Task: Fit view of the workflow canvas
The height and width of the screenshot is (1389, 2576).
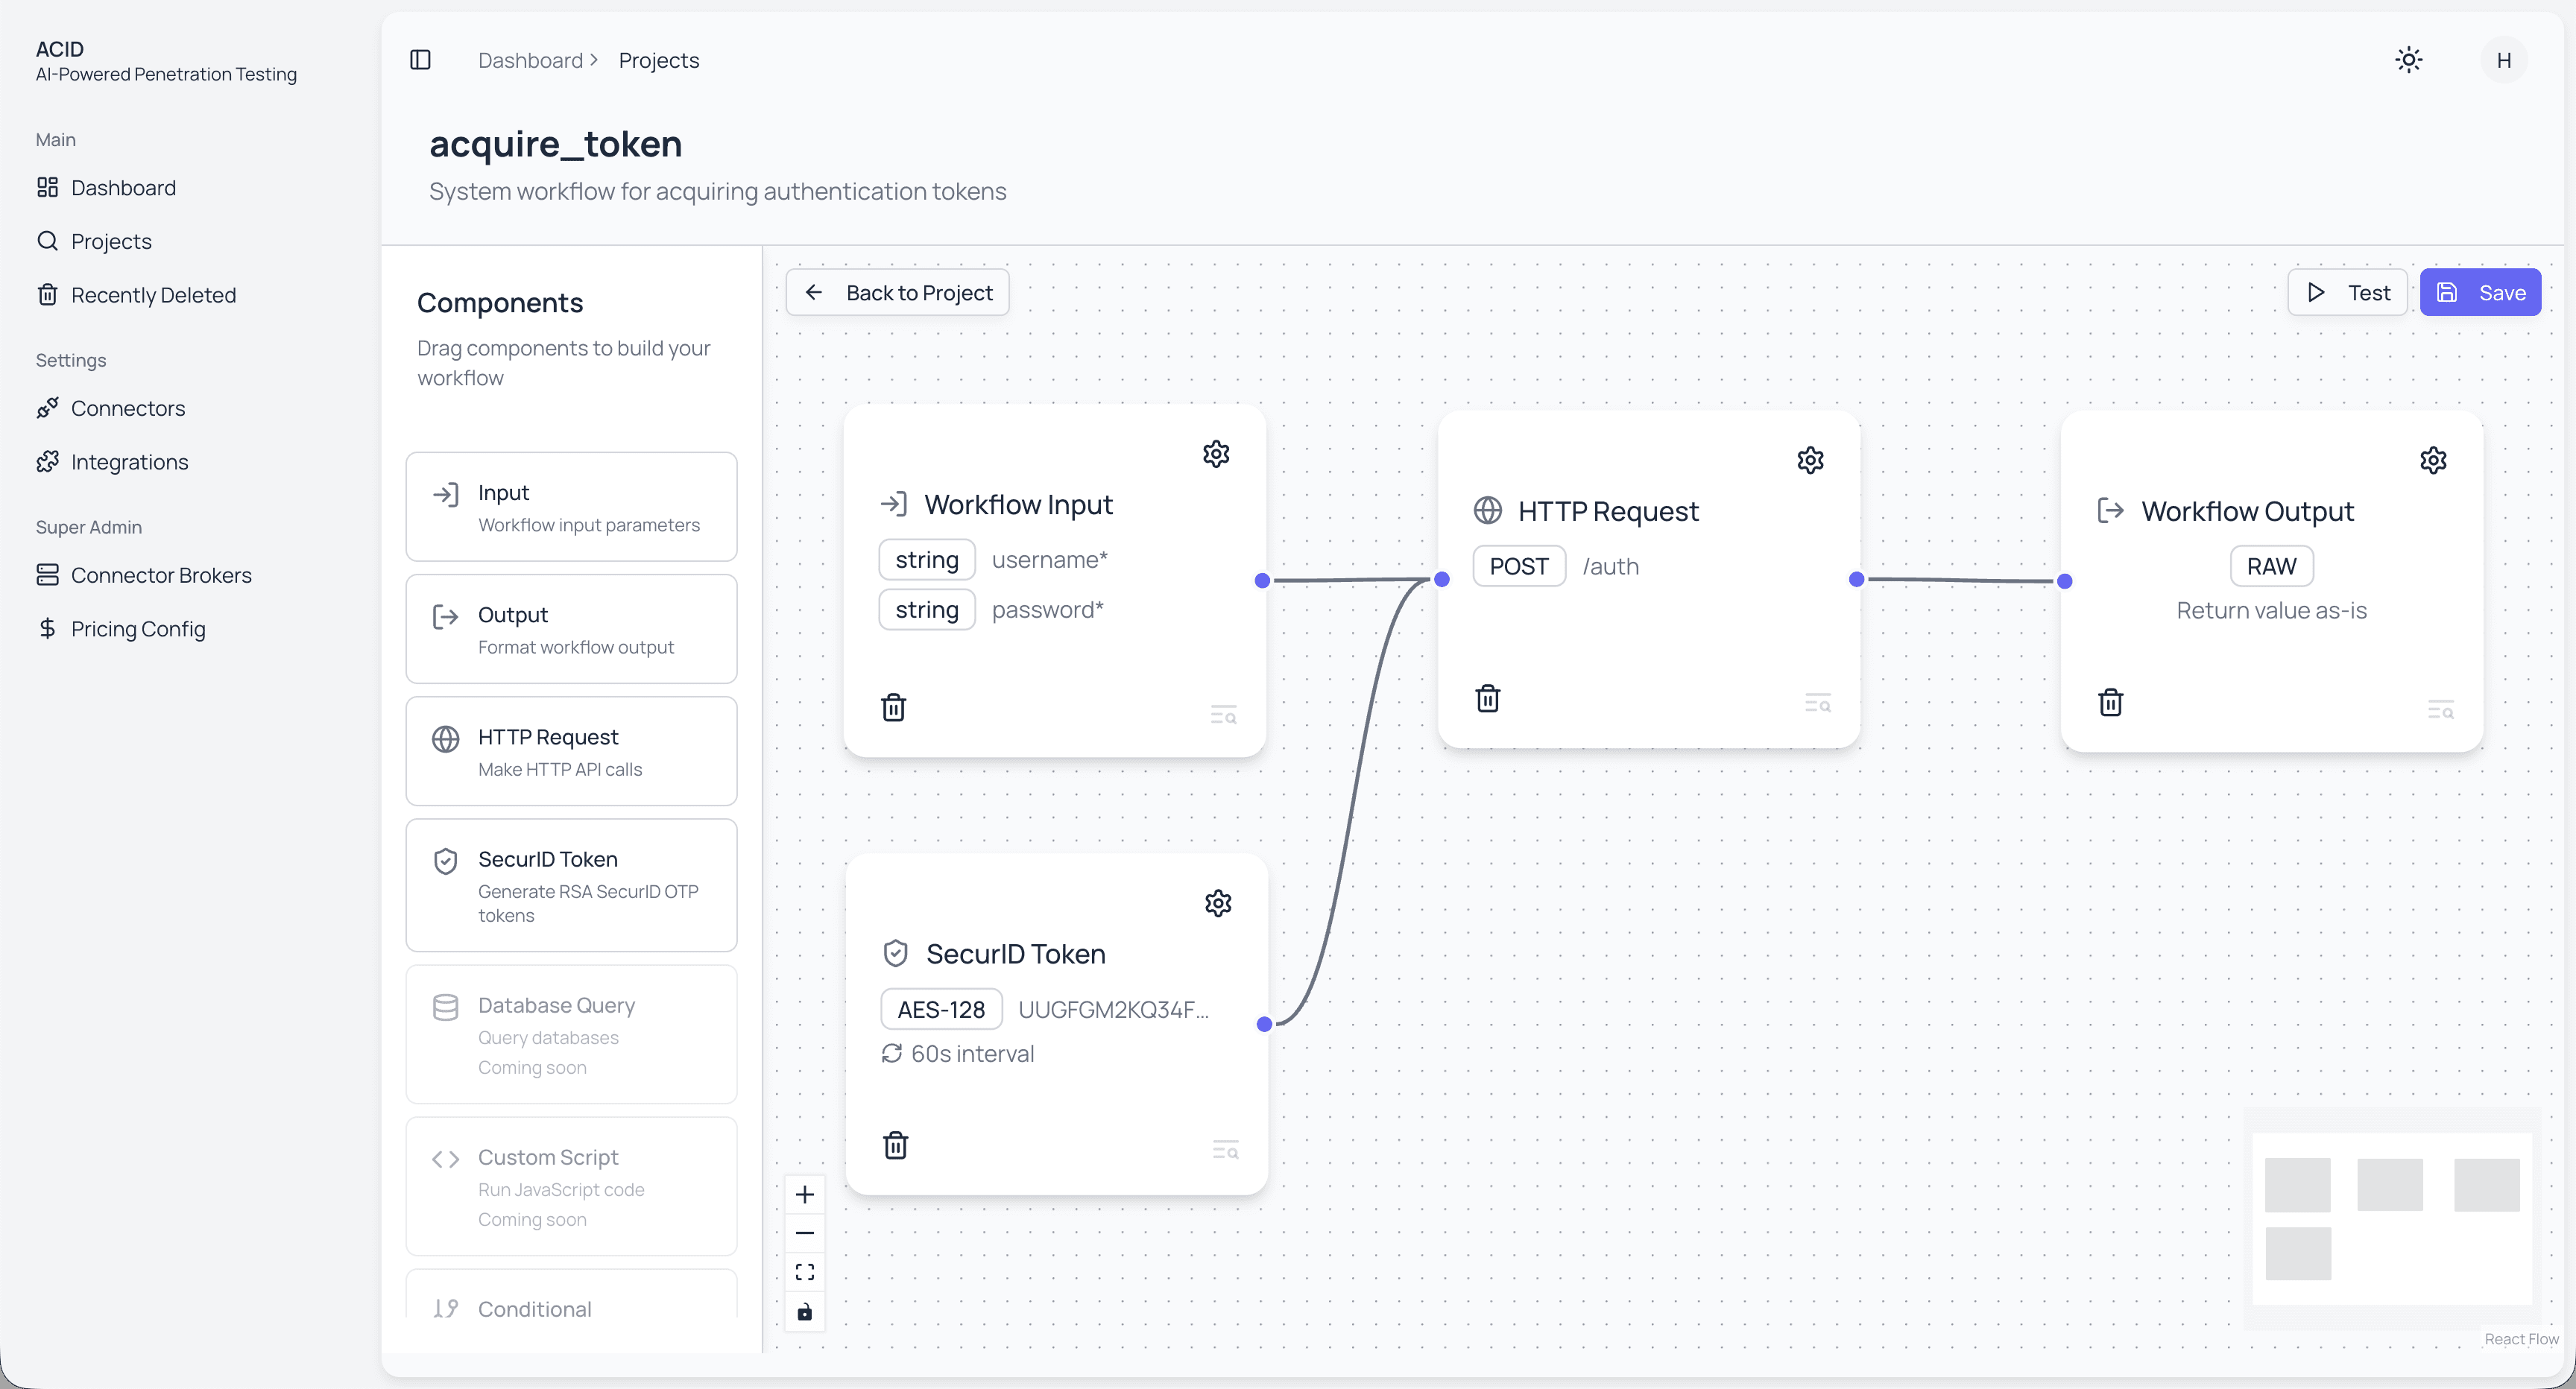Action: point(805,1272)
